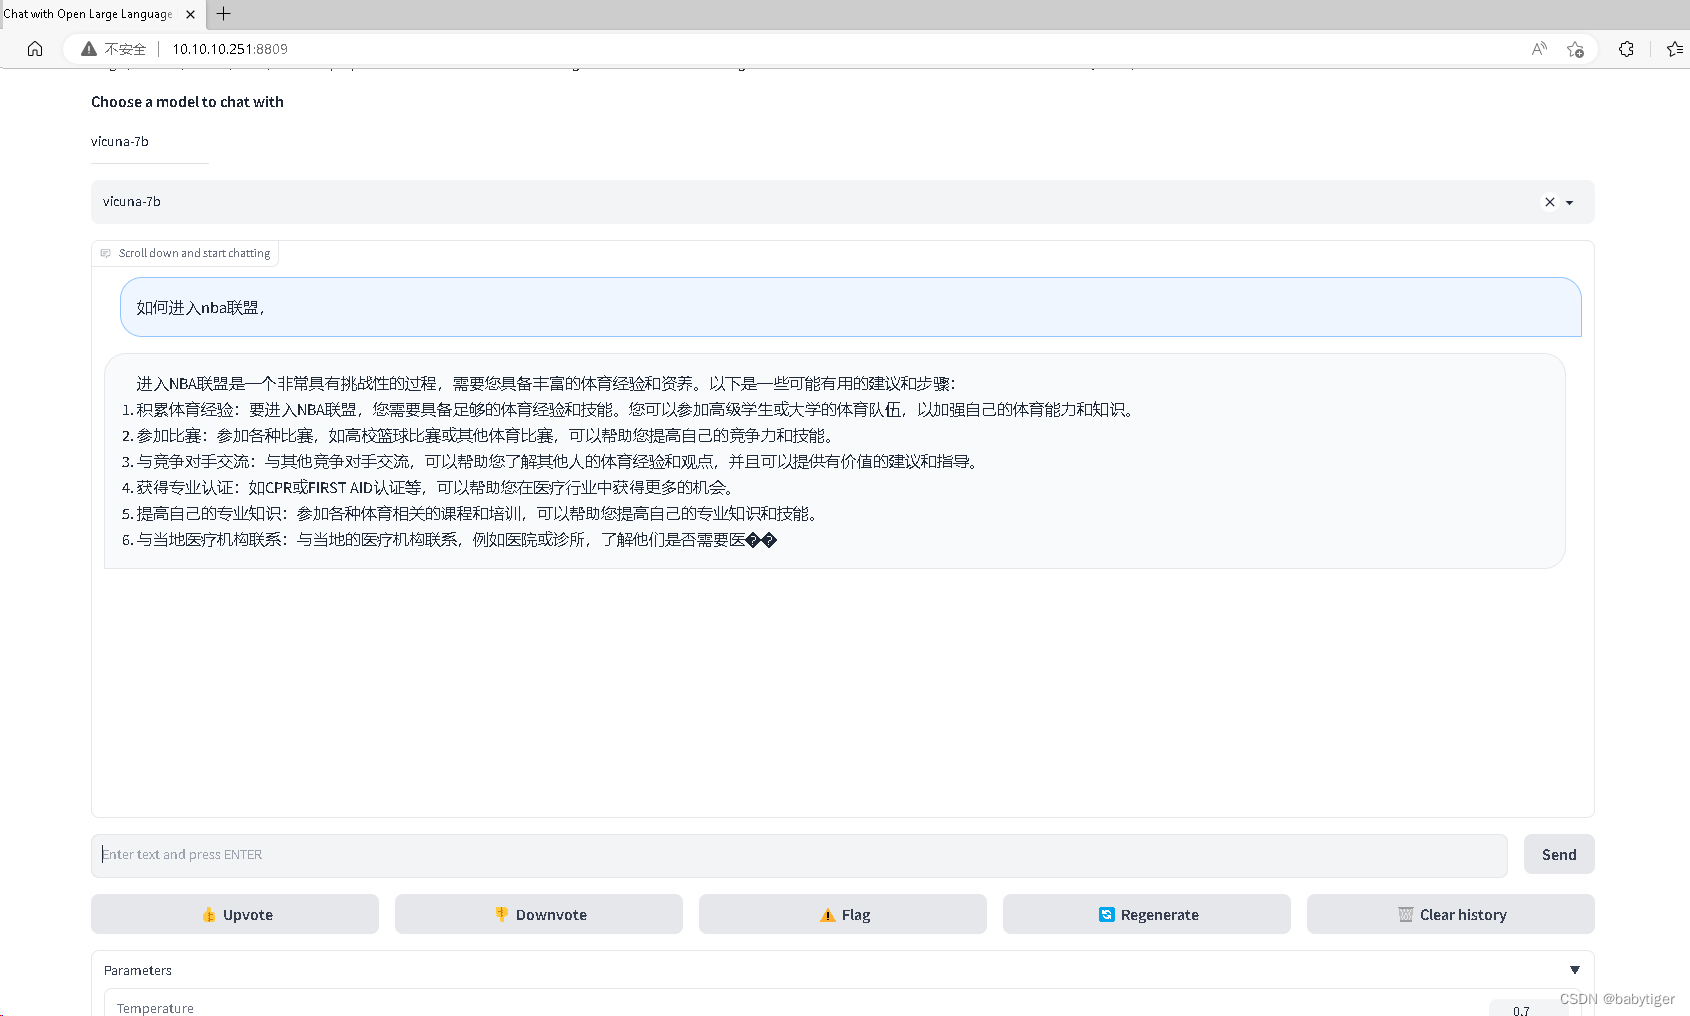The height and width of the screenshot is (1016, 1690).
Task: Click the Read aloud icon in address bar
Action: point(1539,48)
